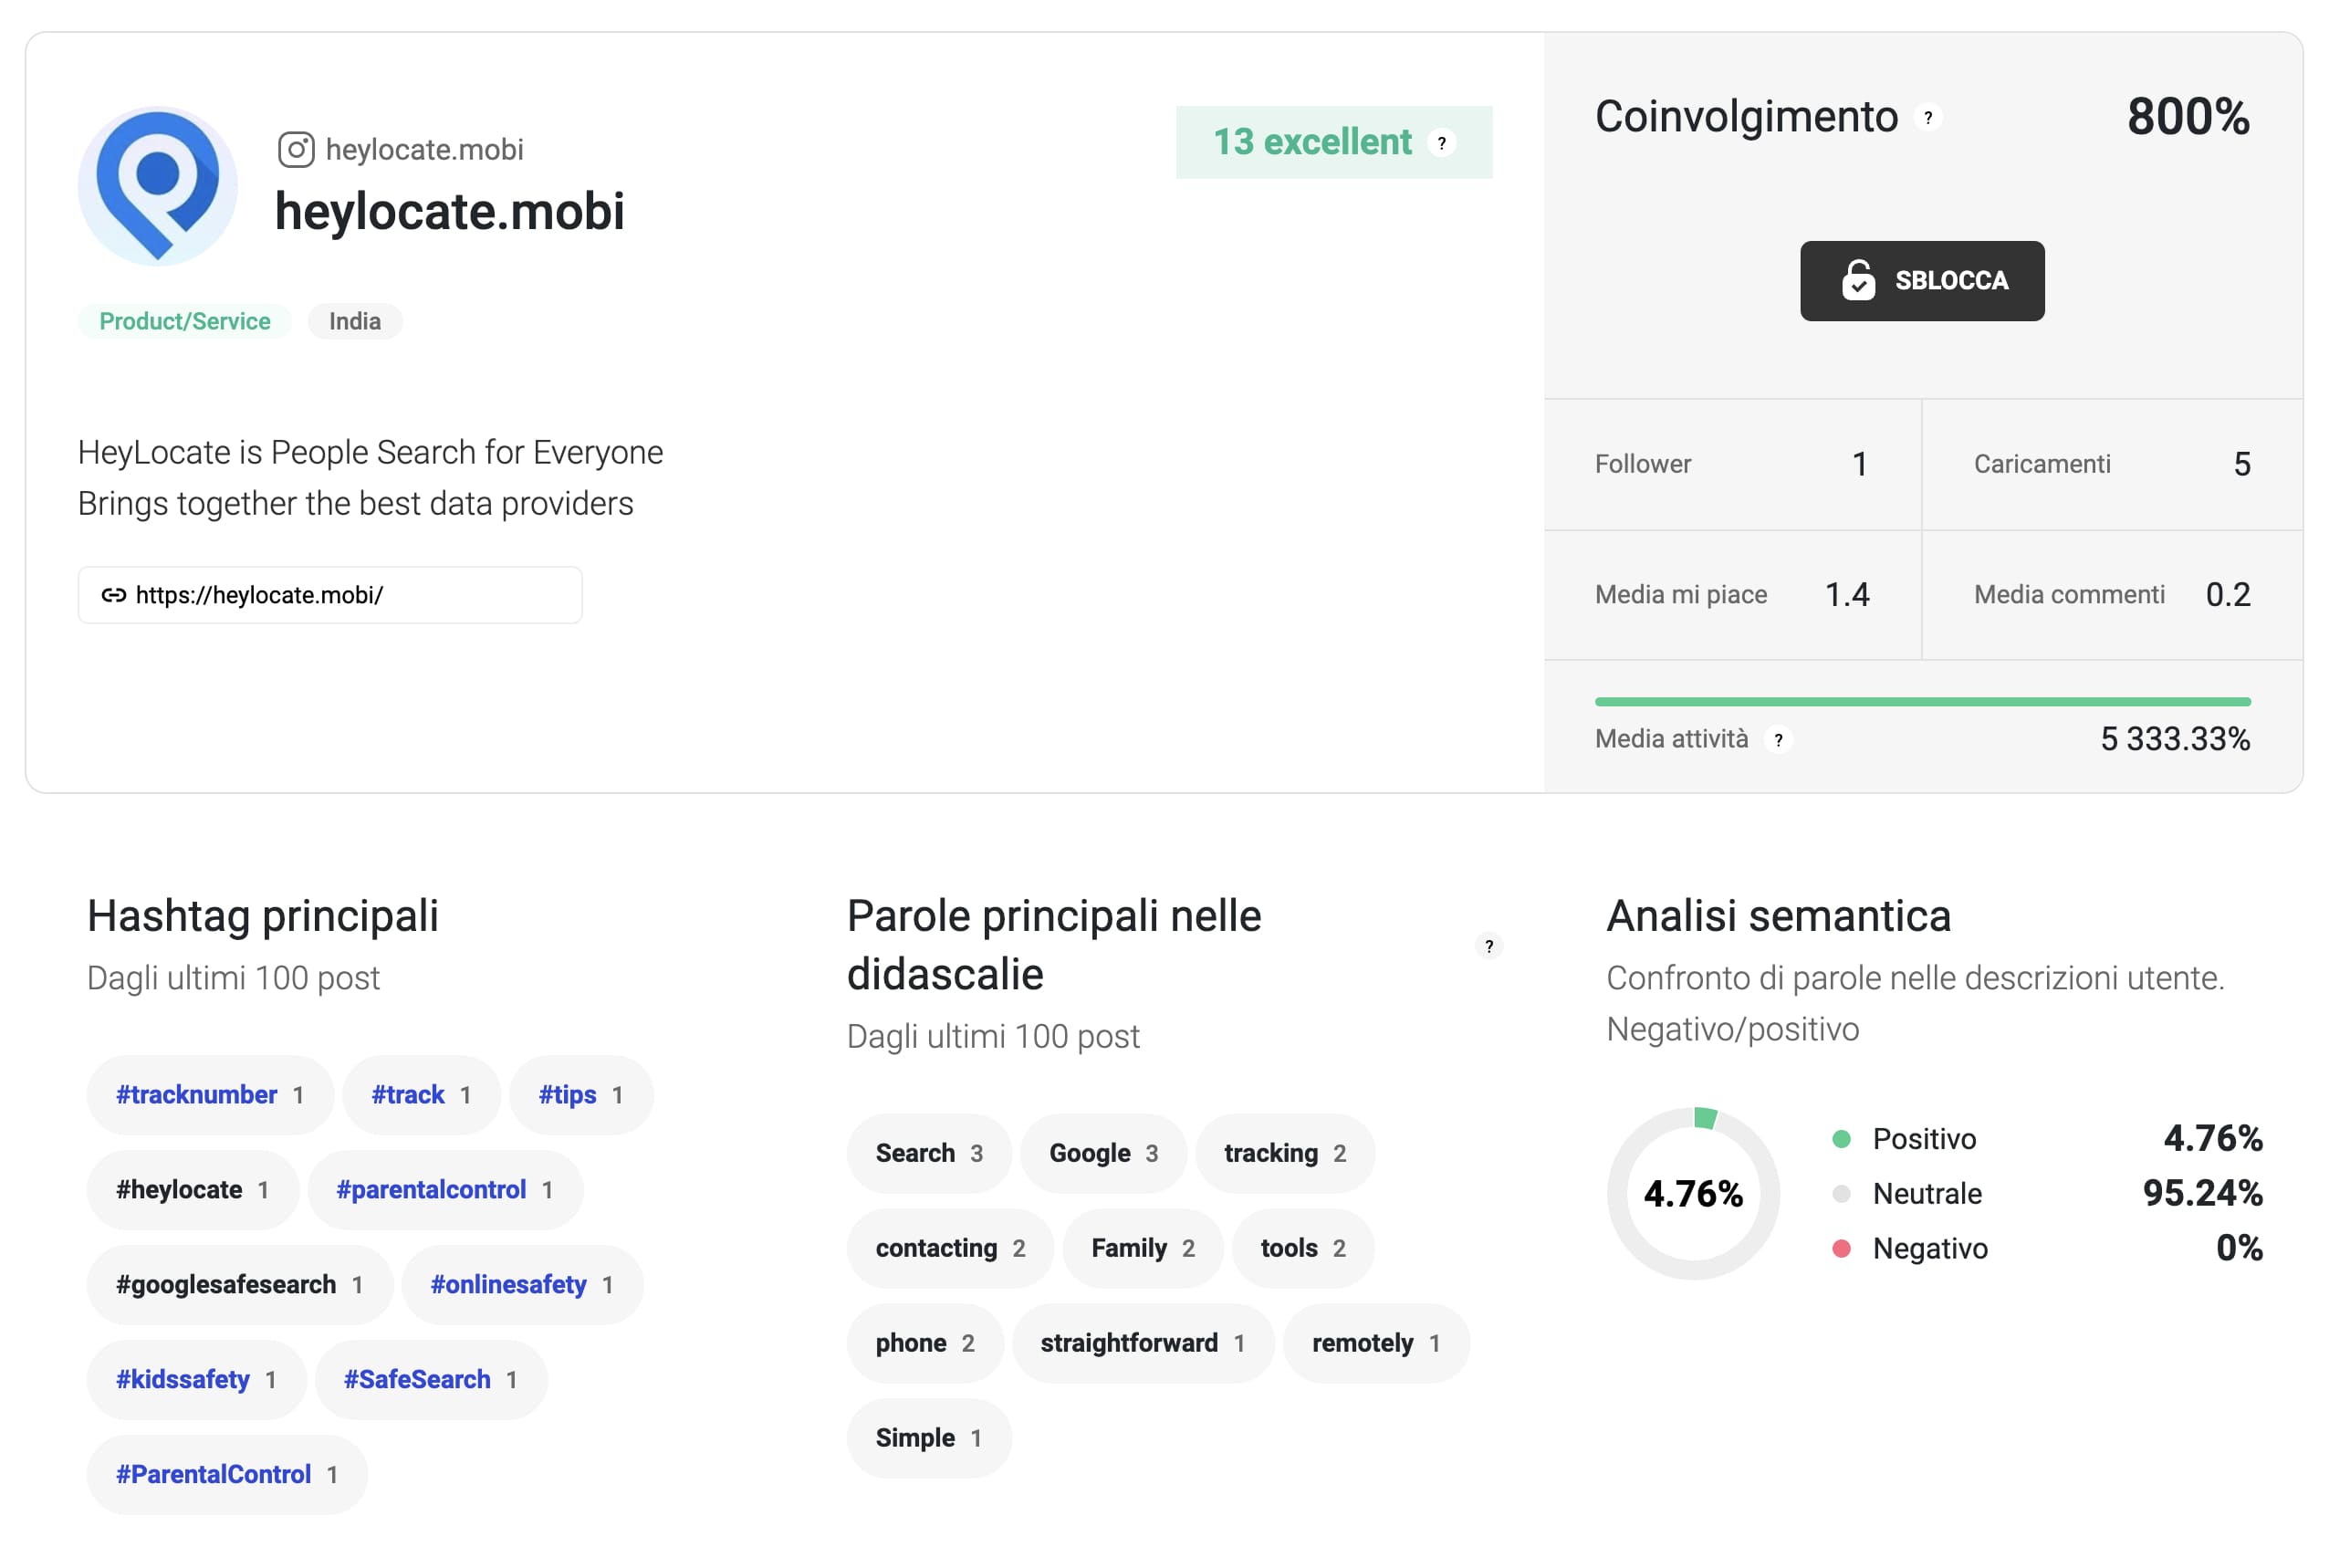
Task: Click the Analisi semantica heading
Action: coord(1778,916)
